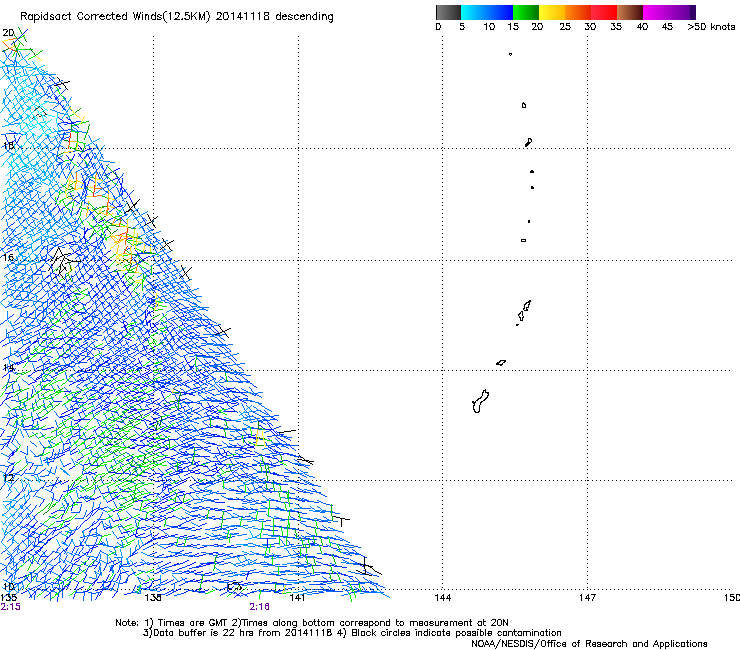
Task: Click the cyan 5-10 knots legend segment
Action: [x=474, y=12]
